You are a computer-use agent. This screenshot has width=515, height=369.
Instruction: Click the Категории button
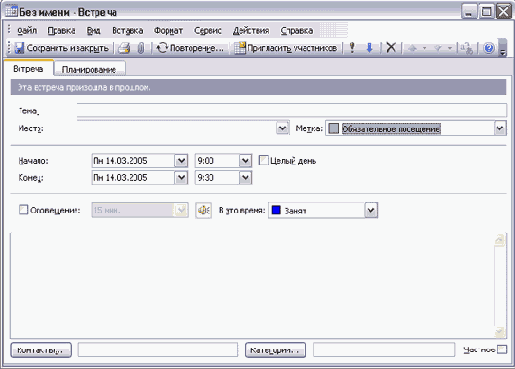(x=275, y=350)
